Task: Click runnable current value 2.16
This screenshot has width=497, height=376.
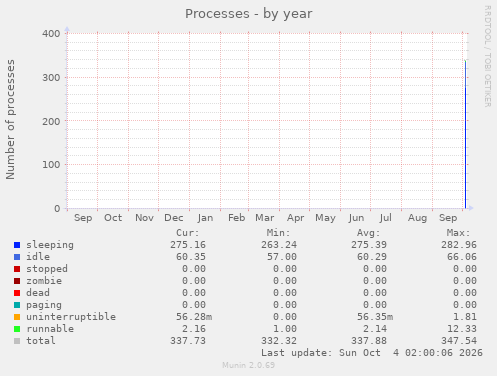Action: pos(194,329)
